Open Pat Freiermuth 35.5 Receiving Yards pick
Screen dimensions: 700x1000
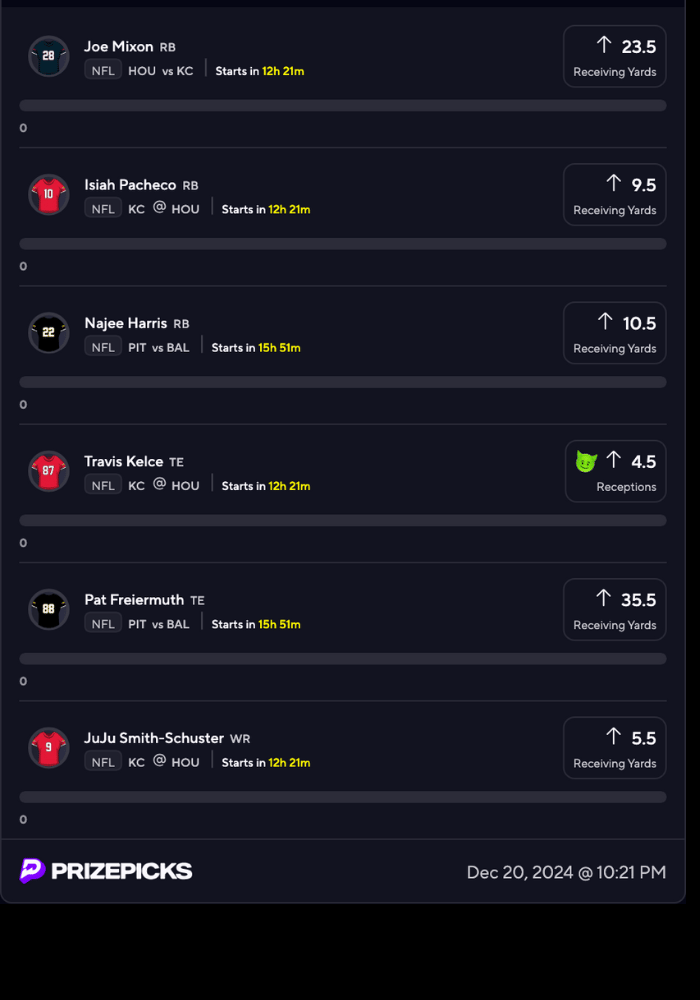click(614, 609)
